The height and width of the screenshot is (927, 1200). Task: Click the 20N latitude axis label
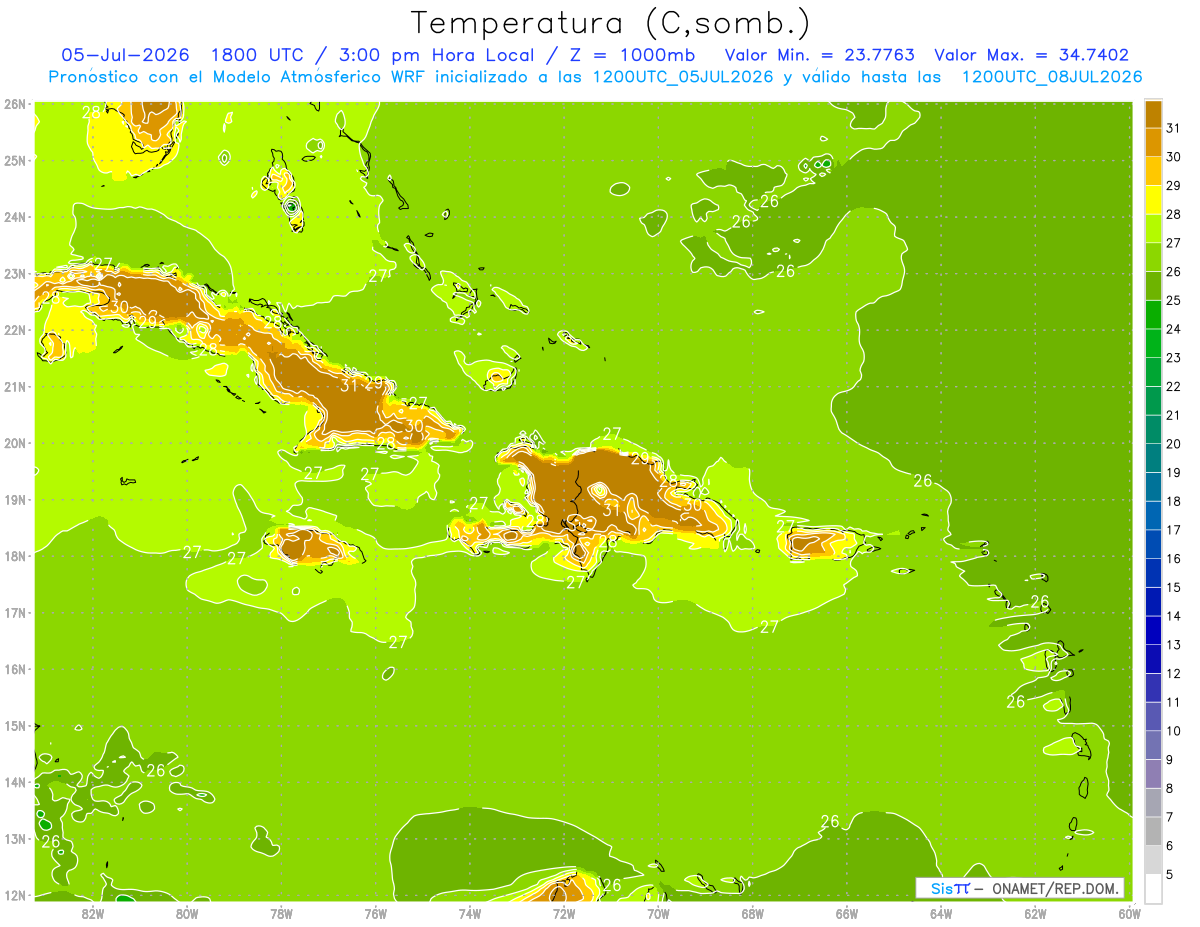tap(15, 443)
